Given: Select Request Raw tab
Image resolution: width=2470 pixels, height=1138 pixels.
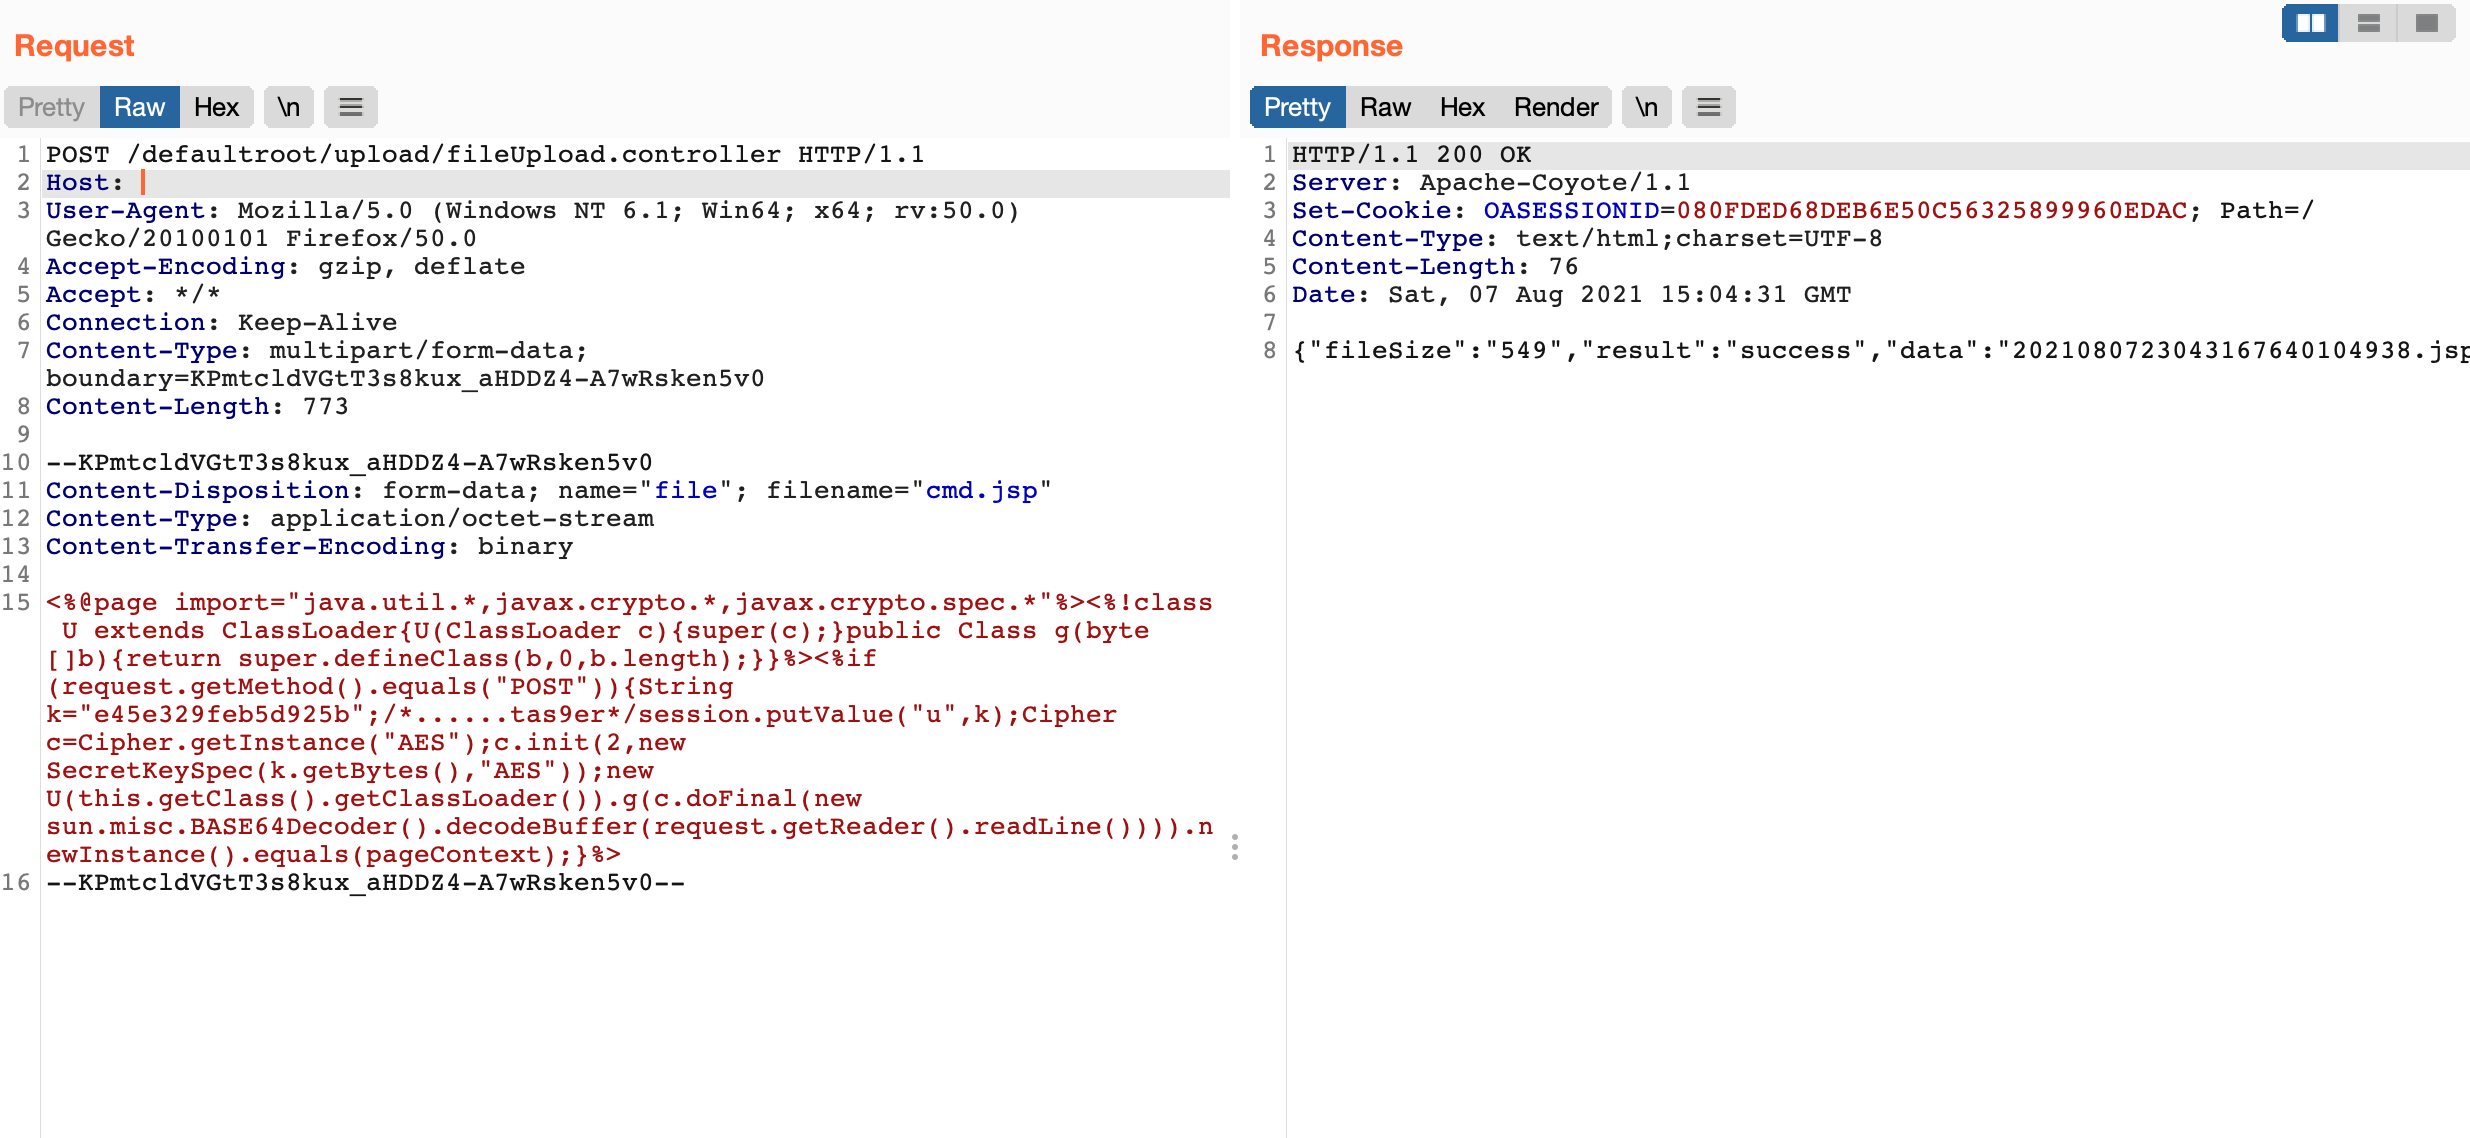Looking at the screenshot, I should point(139,107).
